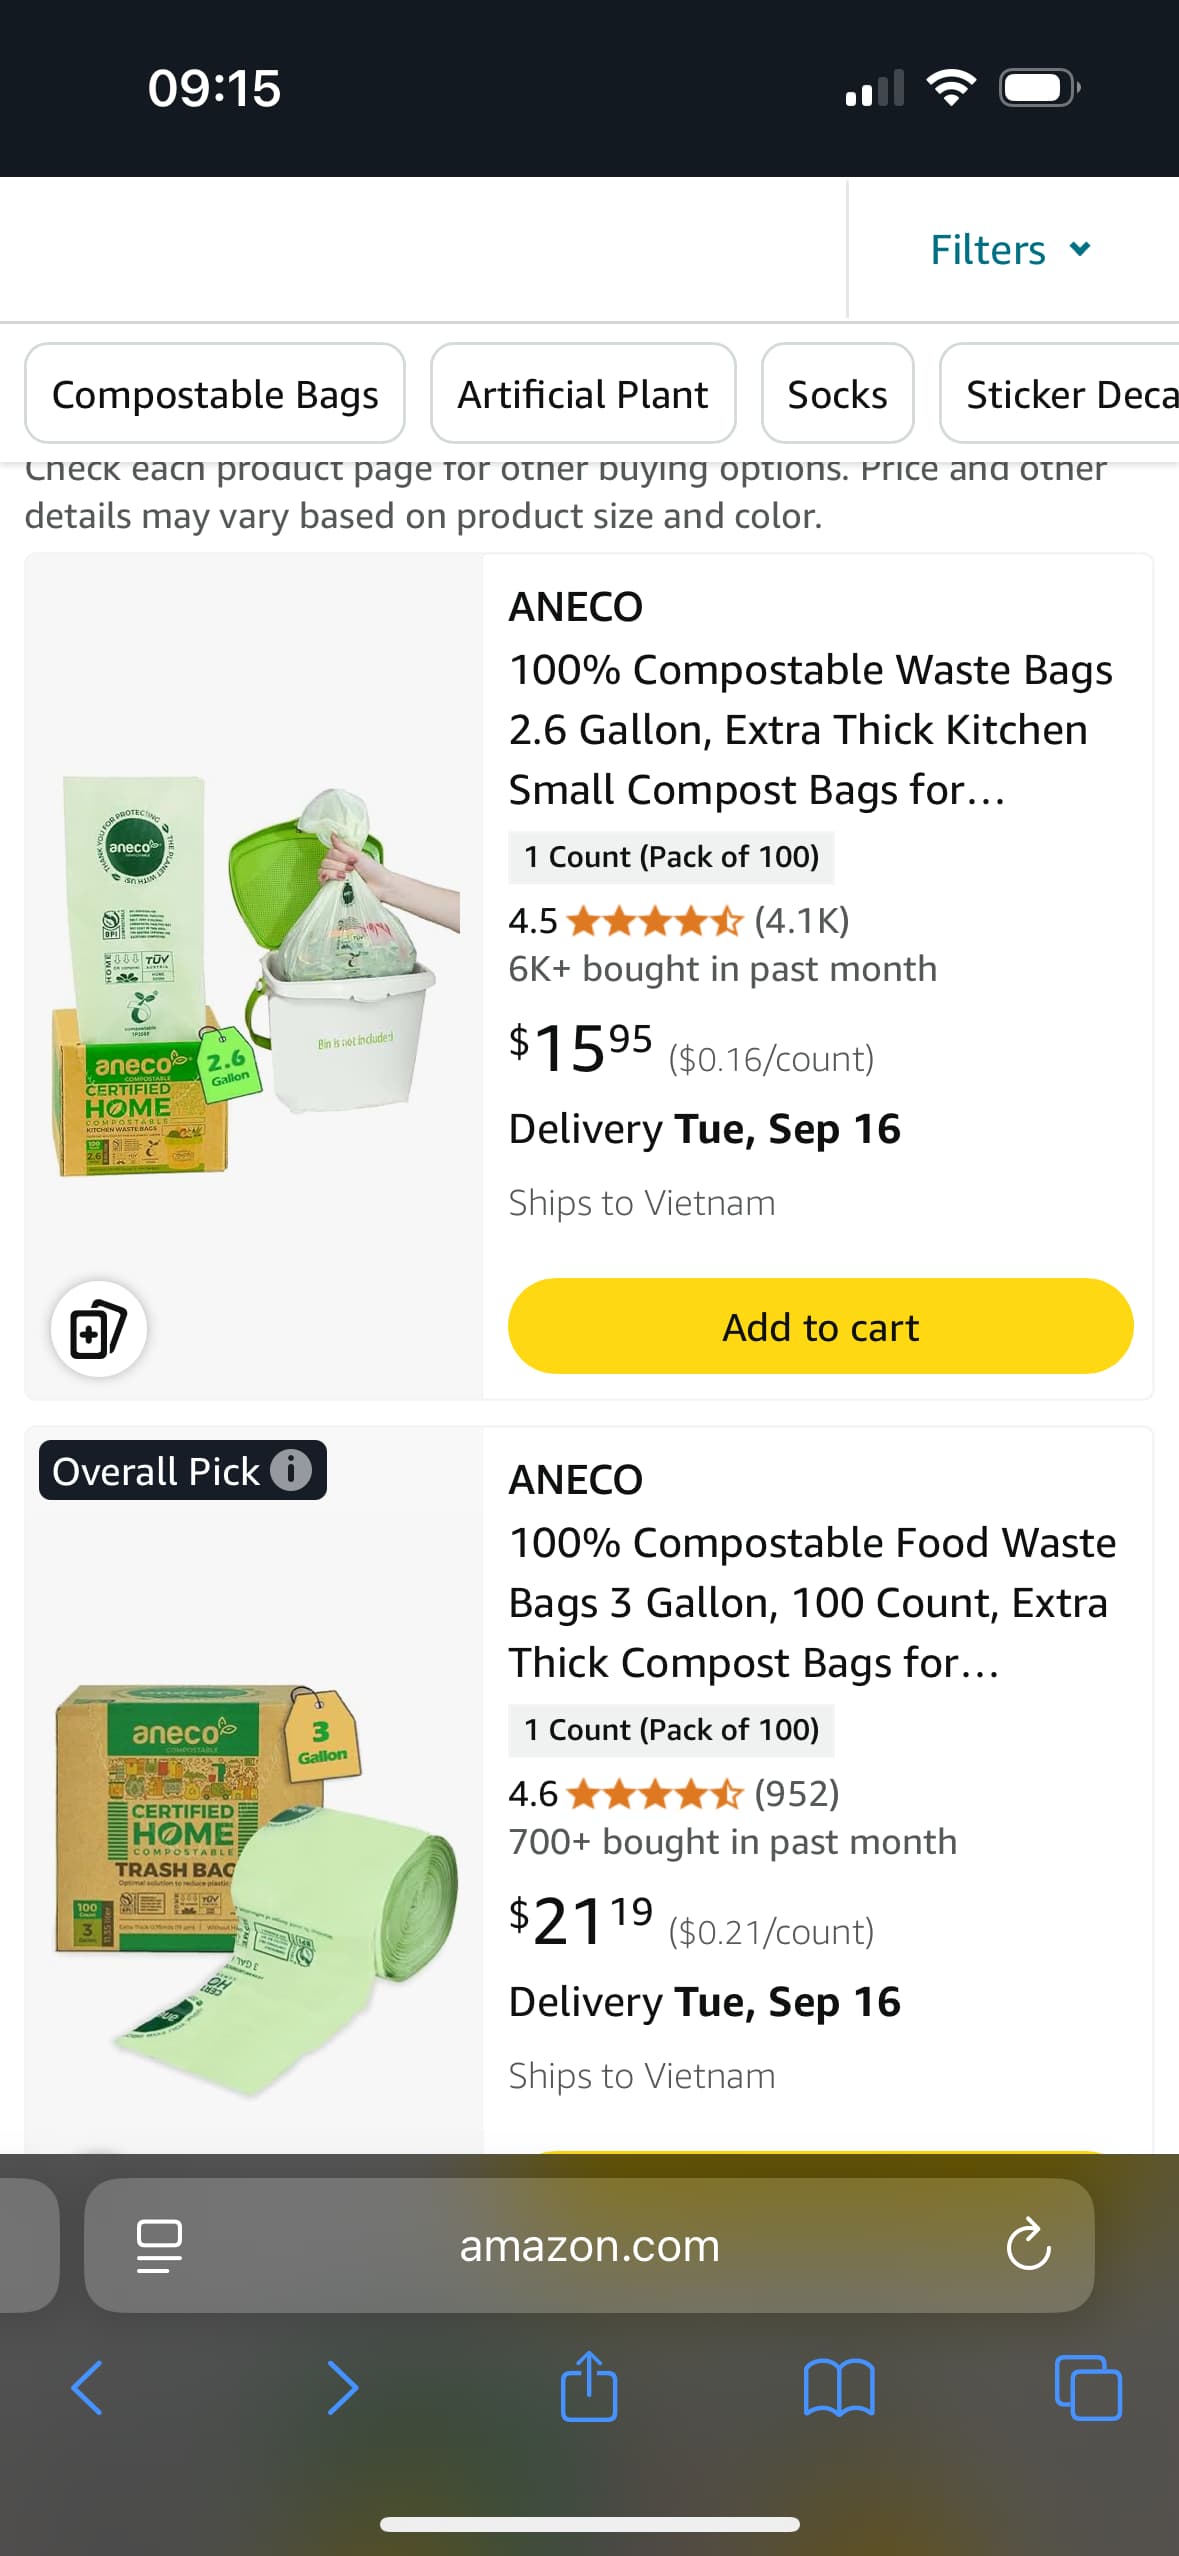The width and height of the screenshot is (1179, 2556).
Task: Show open tabs in Safari
Action: tap(1088, 2388)
